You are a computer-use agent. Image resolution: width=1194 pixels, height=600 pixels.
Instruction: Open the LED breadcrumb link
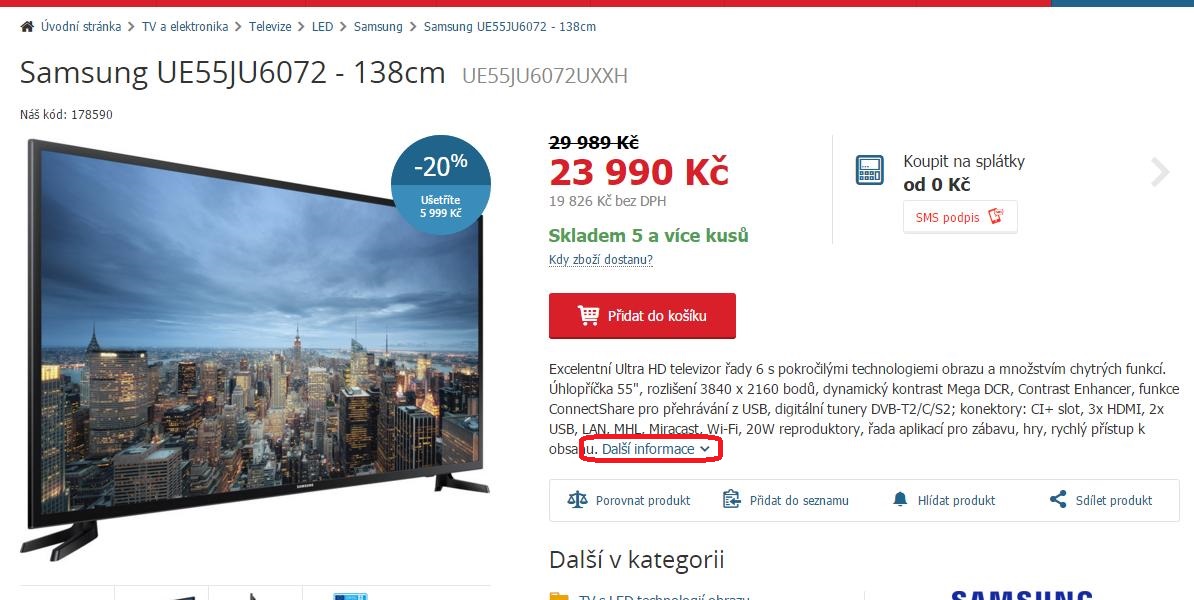click(x=322, y=27)
